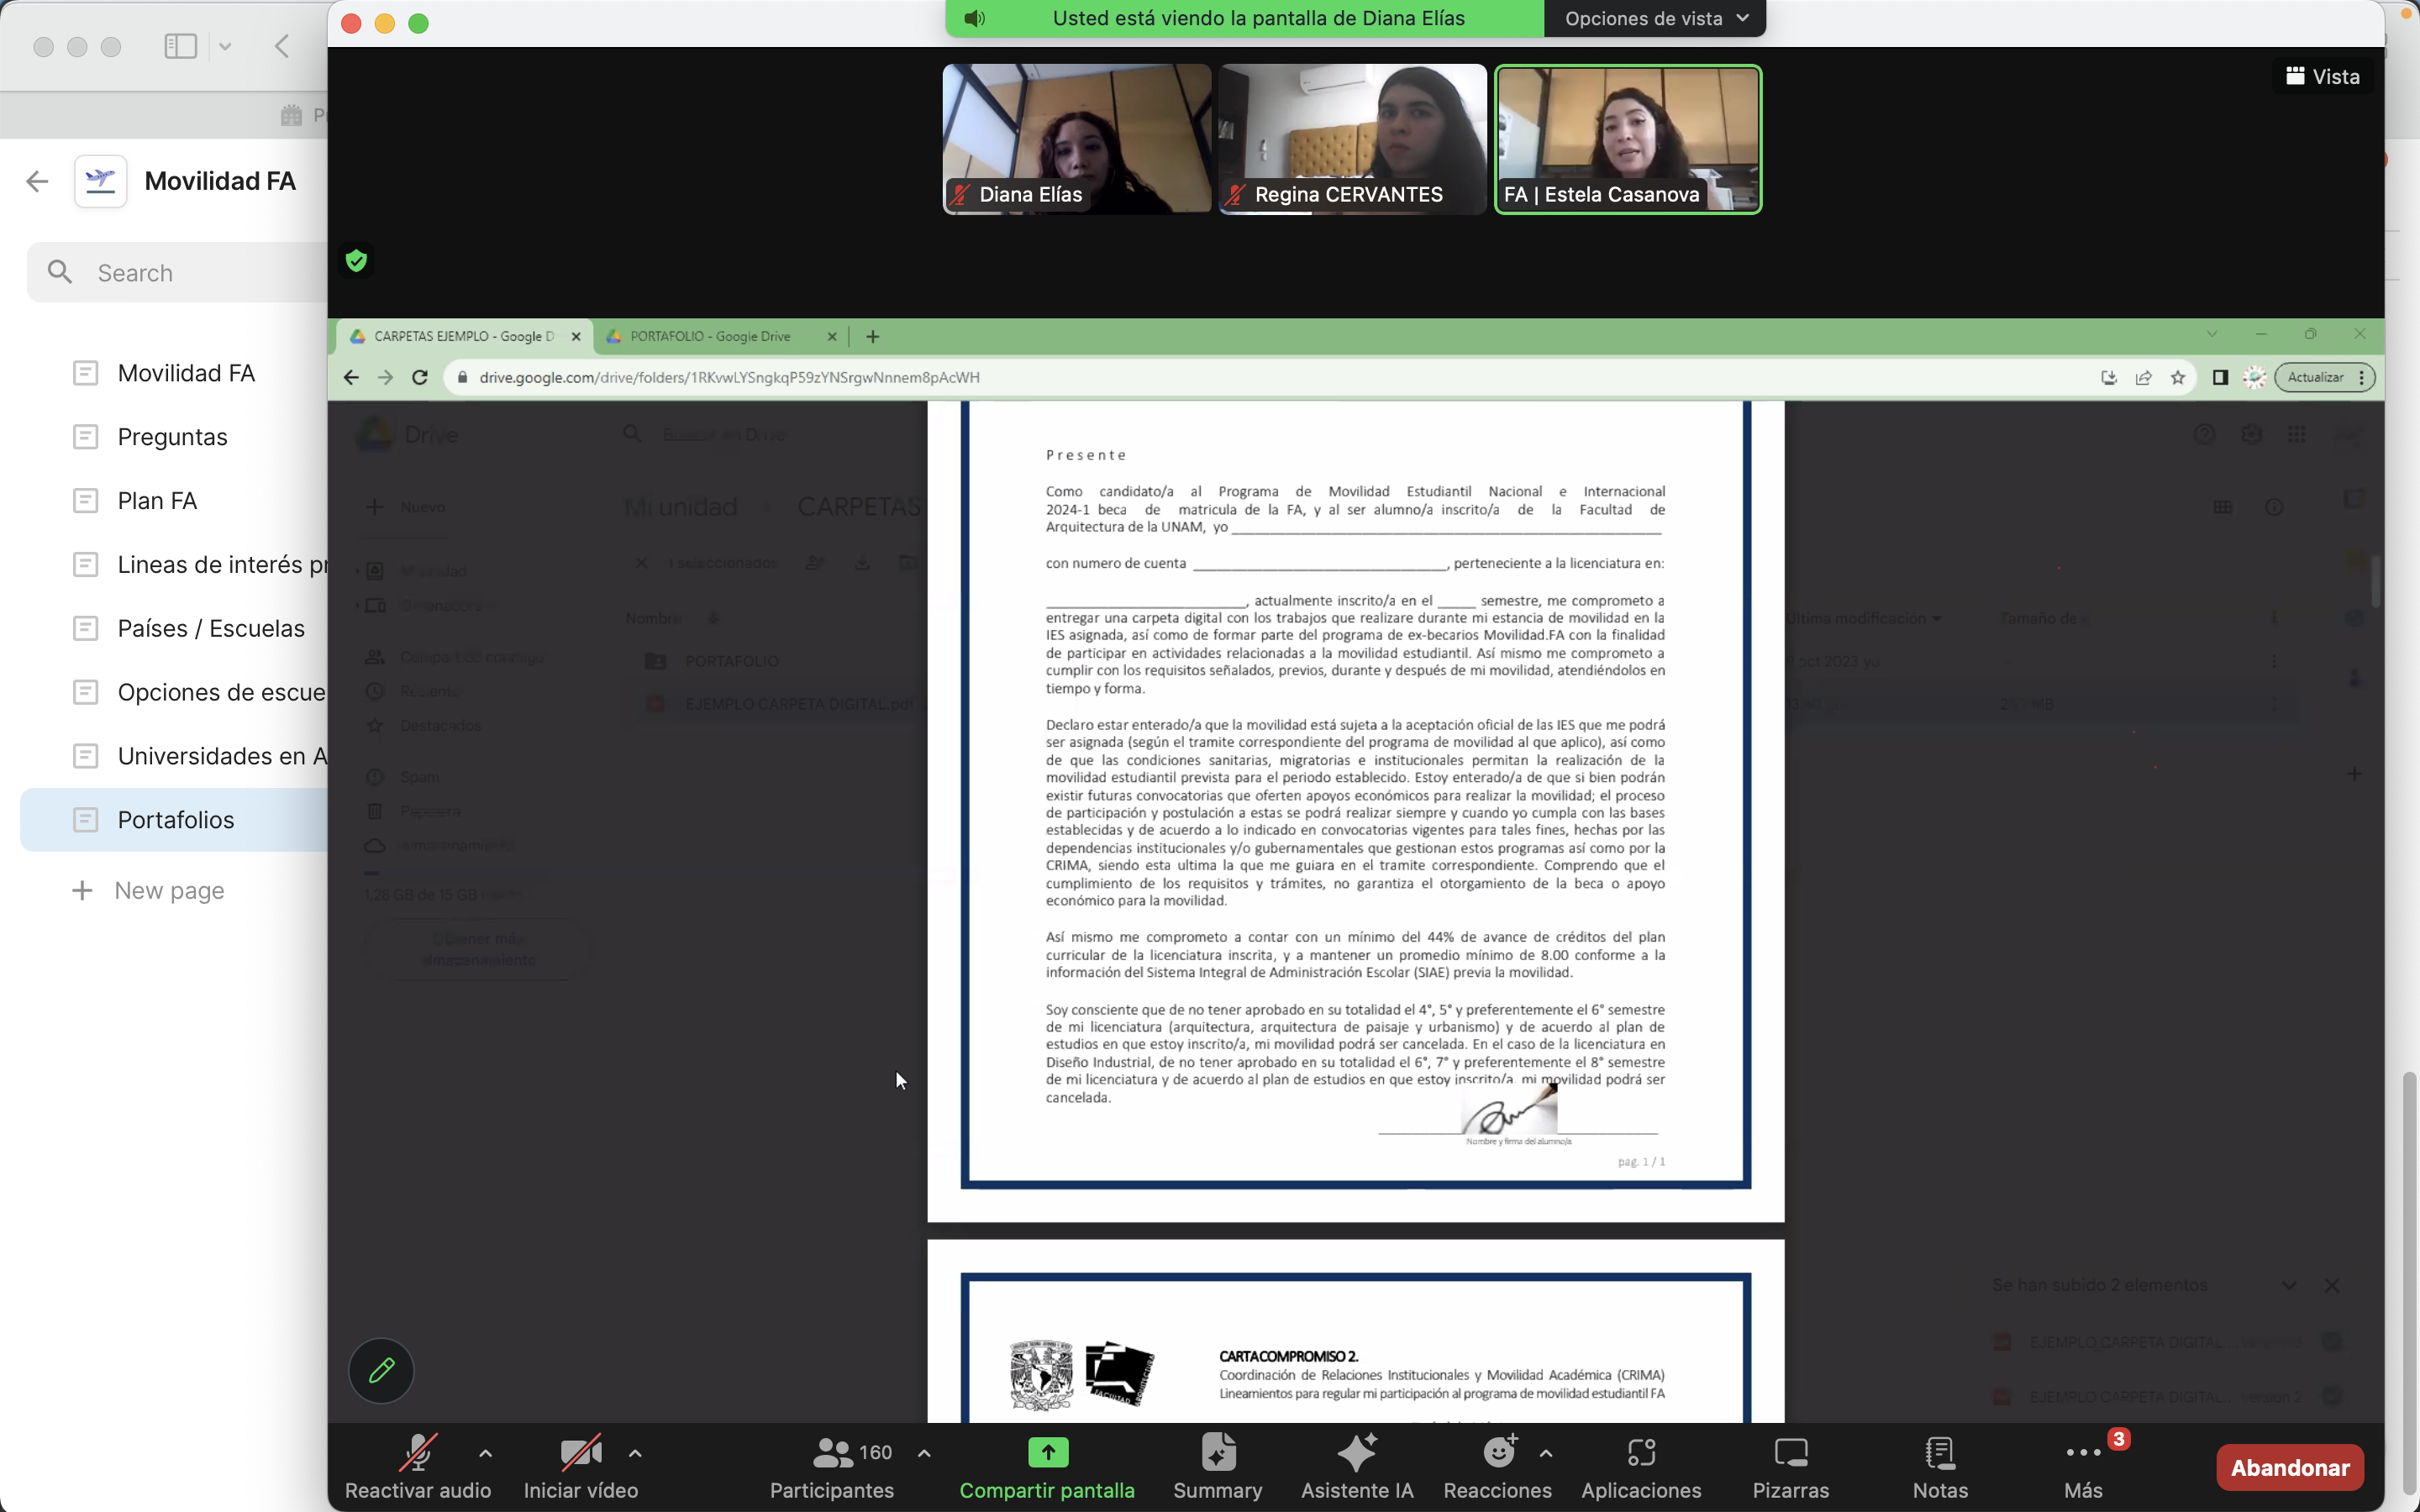Open the Aplicaciones icon
The height and width of the screenshot is (1512, 2420).
pos(1640,1452)
